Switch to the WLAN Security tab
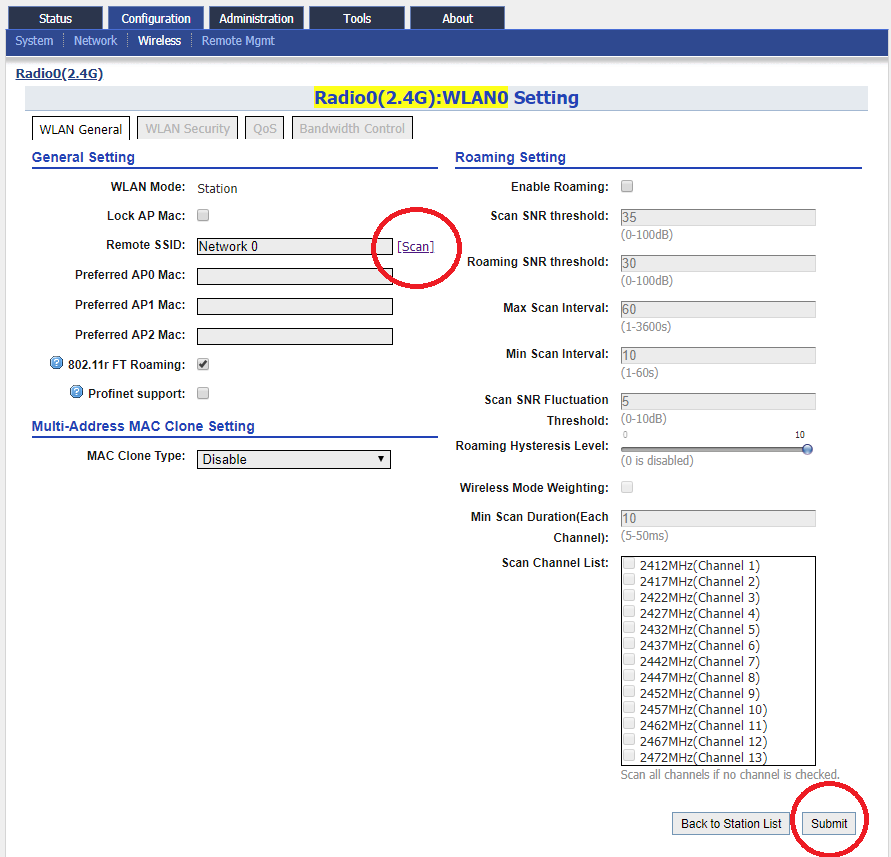This screenshot has width=891, height=857. point(188,128)
